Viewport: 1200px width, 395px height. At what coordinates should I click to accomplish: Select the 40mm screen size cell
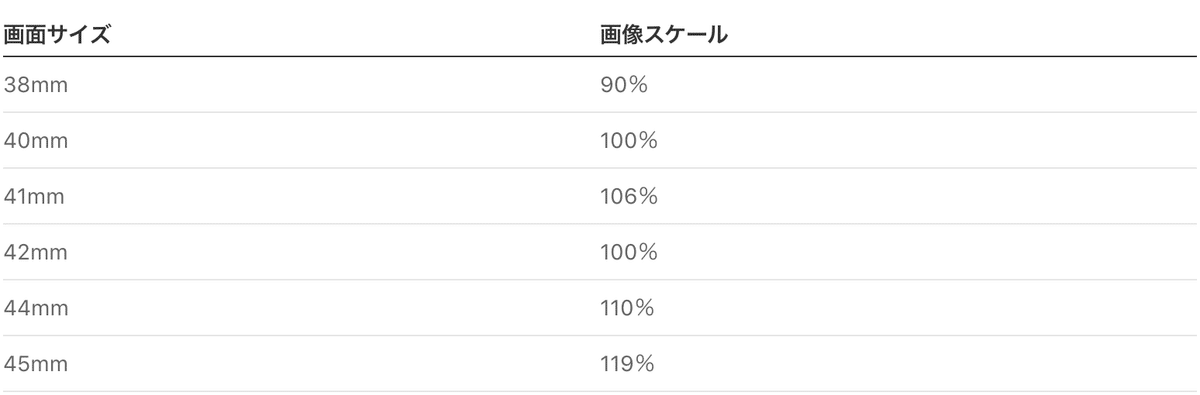coord(36,141)
